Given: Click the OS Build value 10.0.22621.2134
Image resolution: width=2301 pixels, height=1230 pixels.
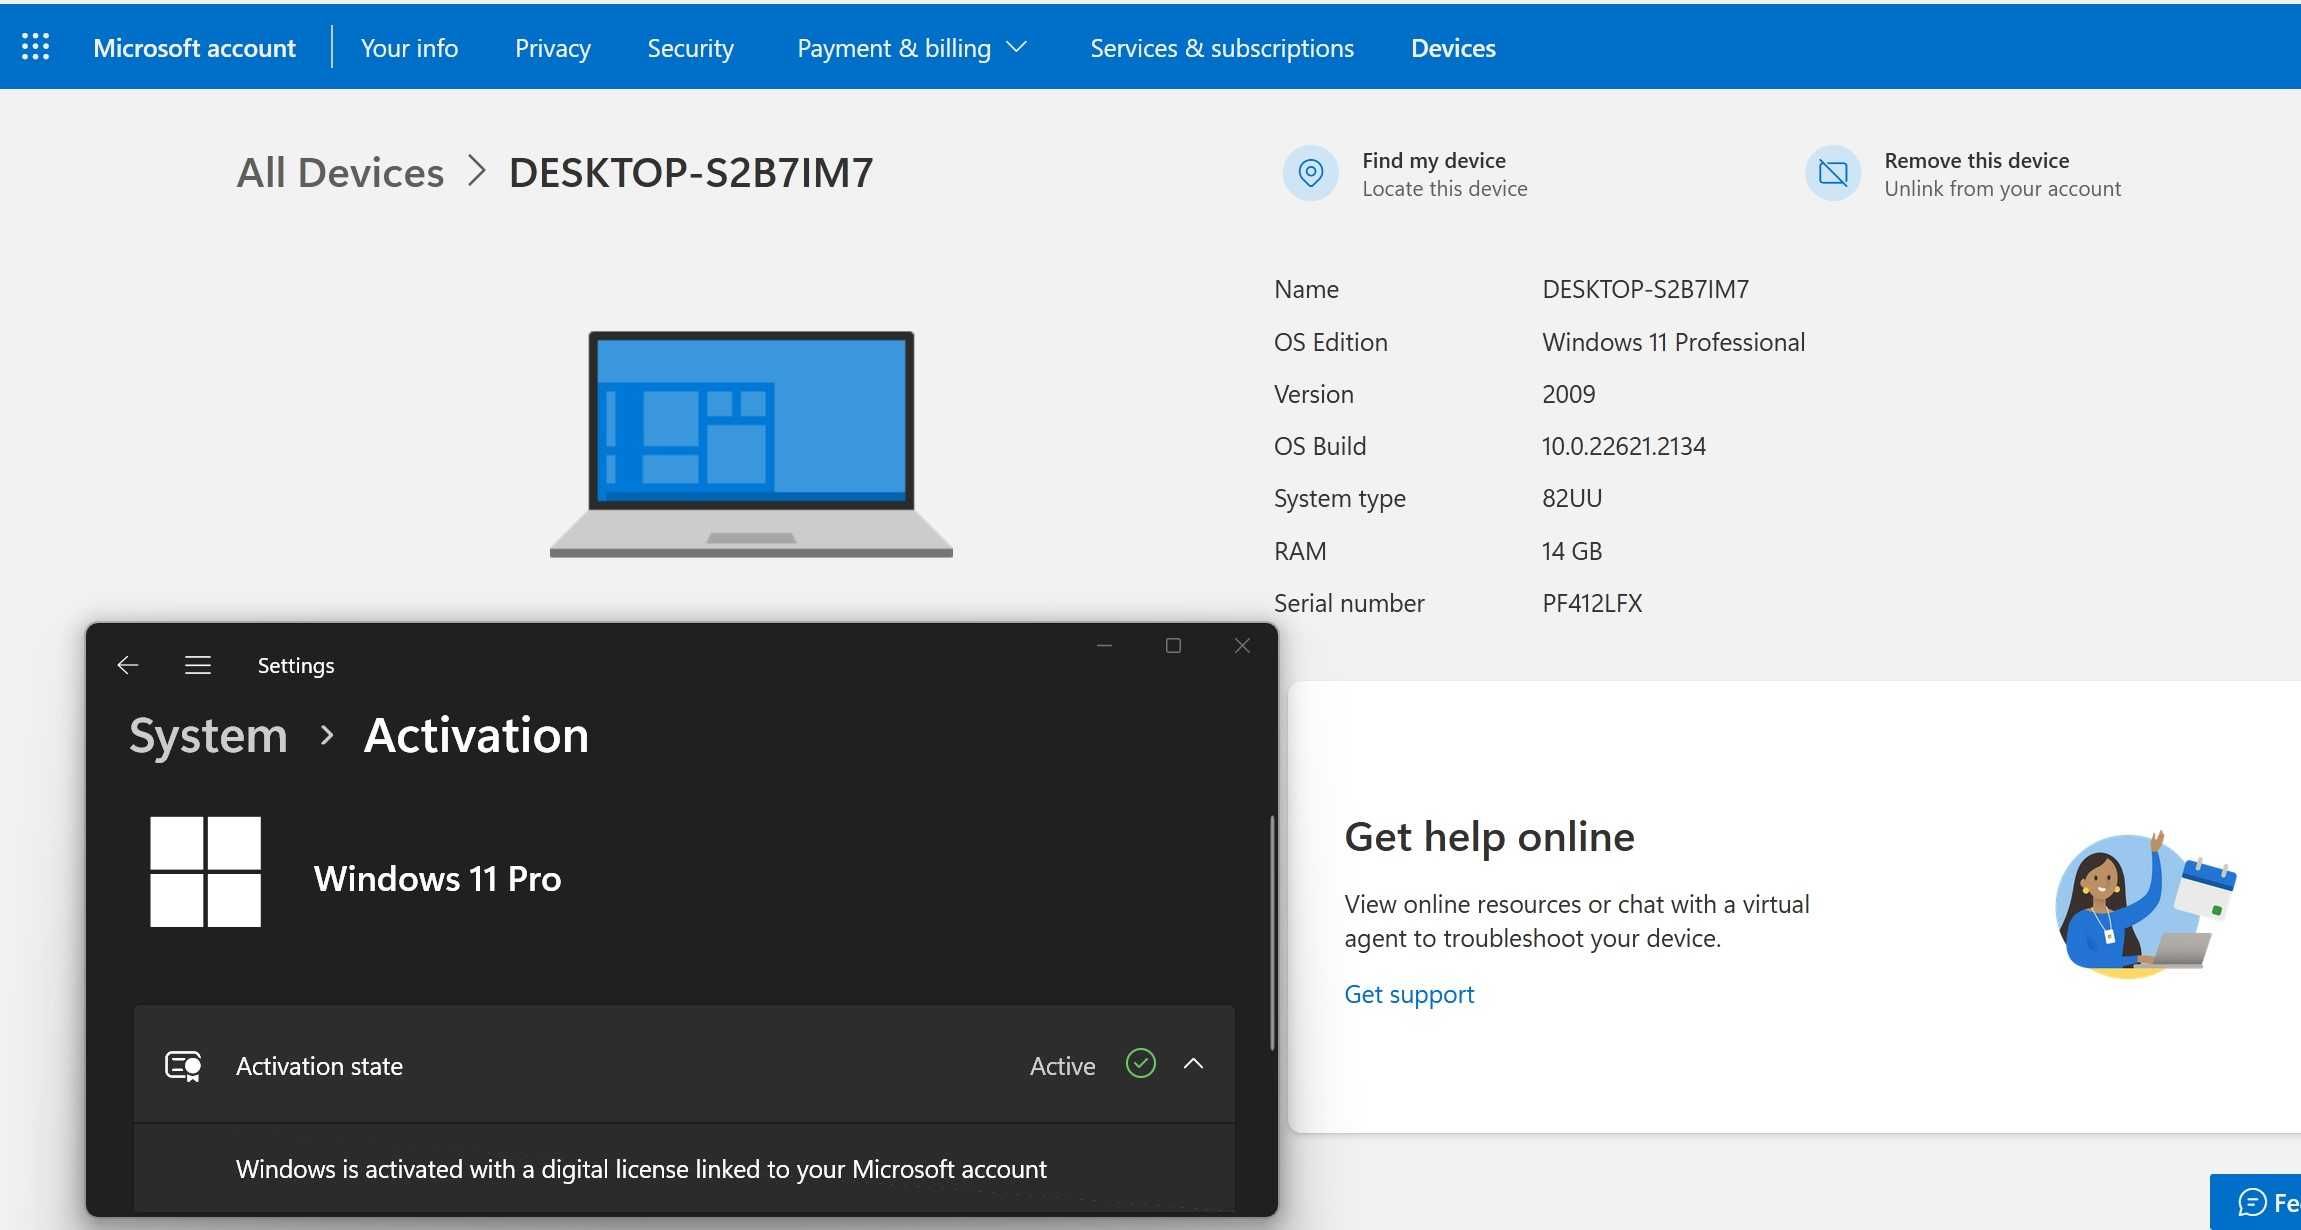Looking at the screenshot, I should 1623,446.
